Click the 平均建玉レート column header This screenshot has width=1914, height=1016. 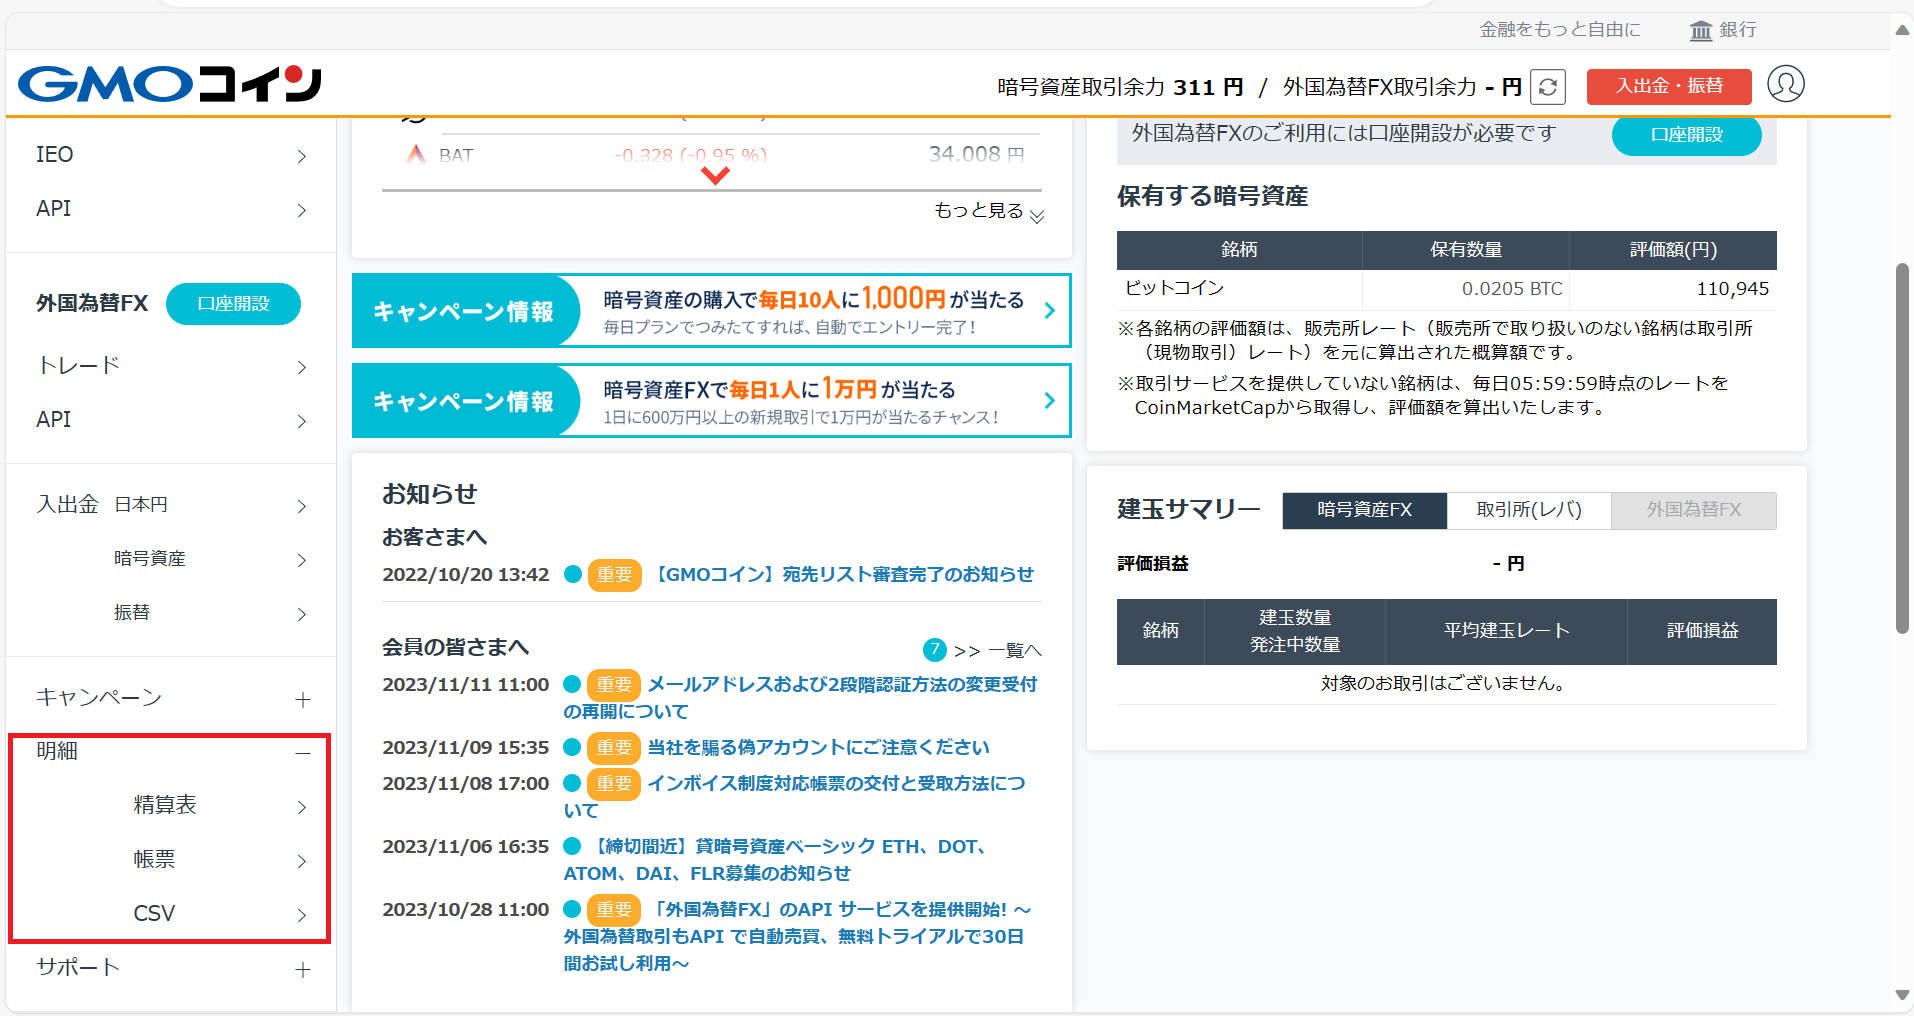[x=1506, y=631]
